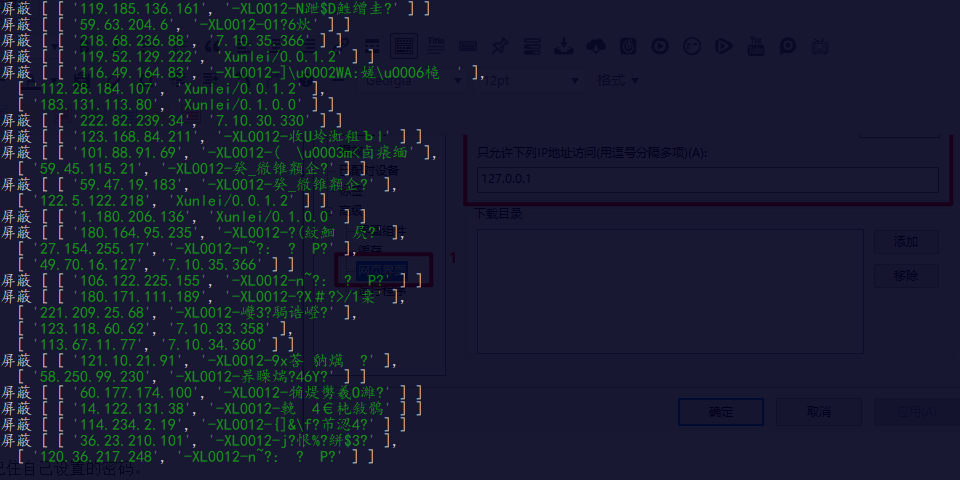Click the YouTube icon in the toolbar
The height and width of the screenshot is (480, 960).
[756, 46]
